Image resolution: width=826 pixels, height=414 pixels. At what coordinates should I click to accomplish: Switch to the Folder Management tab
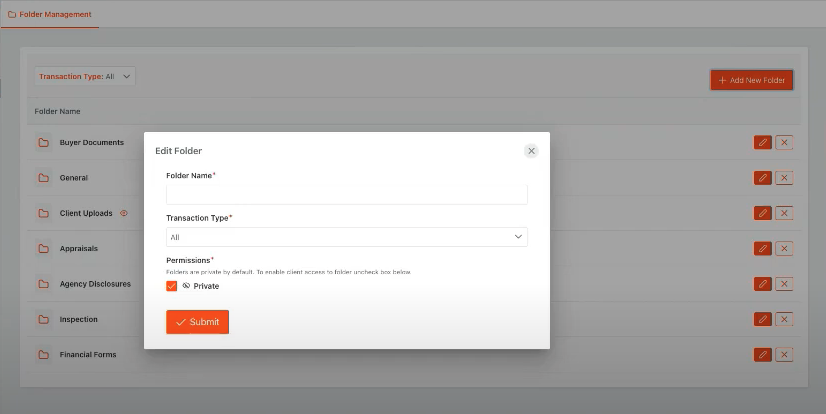50,14
